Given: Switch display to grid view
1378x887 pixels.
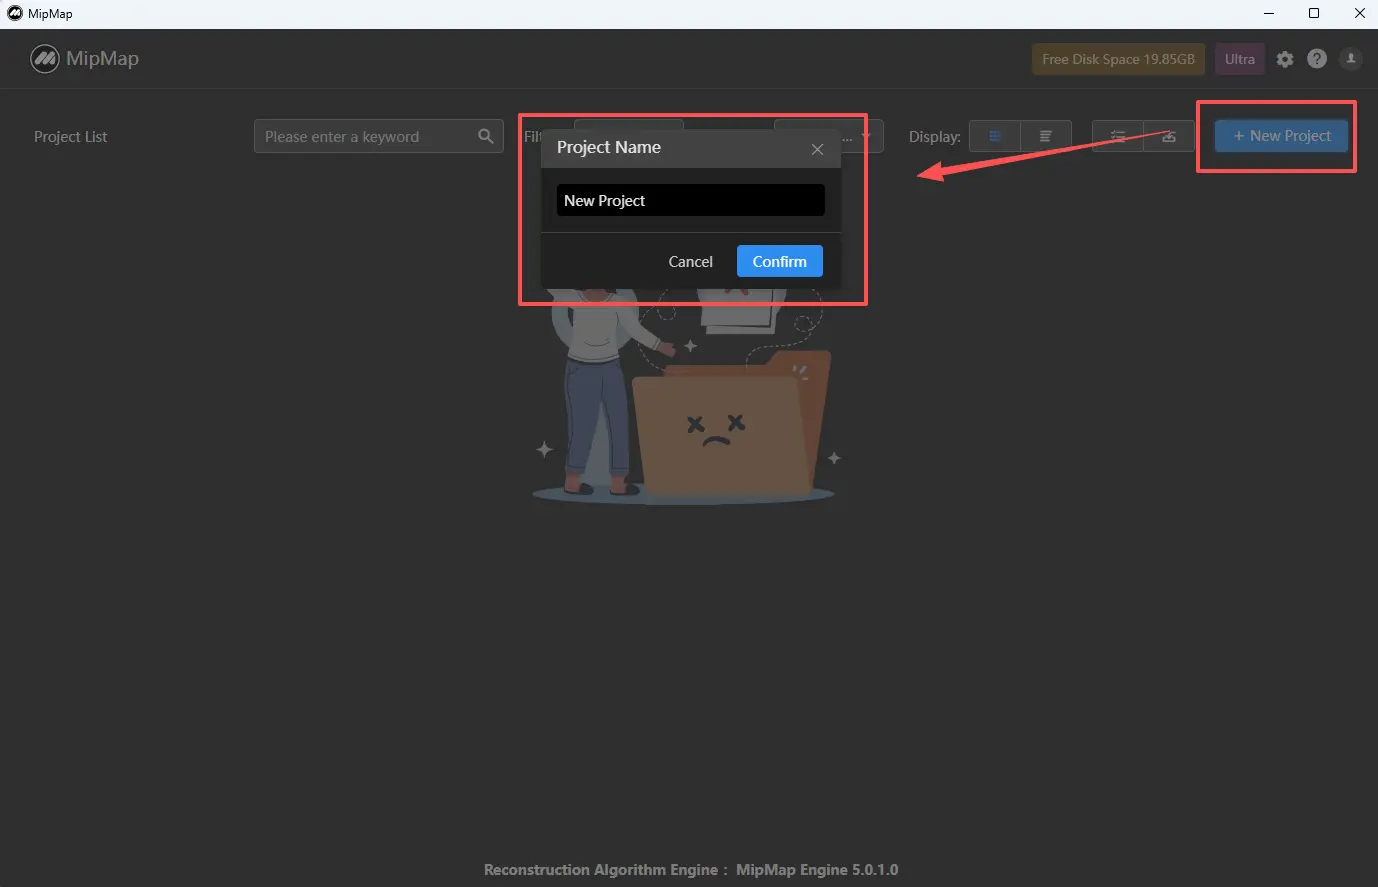Looking at the screenshot, I should 995,136.
